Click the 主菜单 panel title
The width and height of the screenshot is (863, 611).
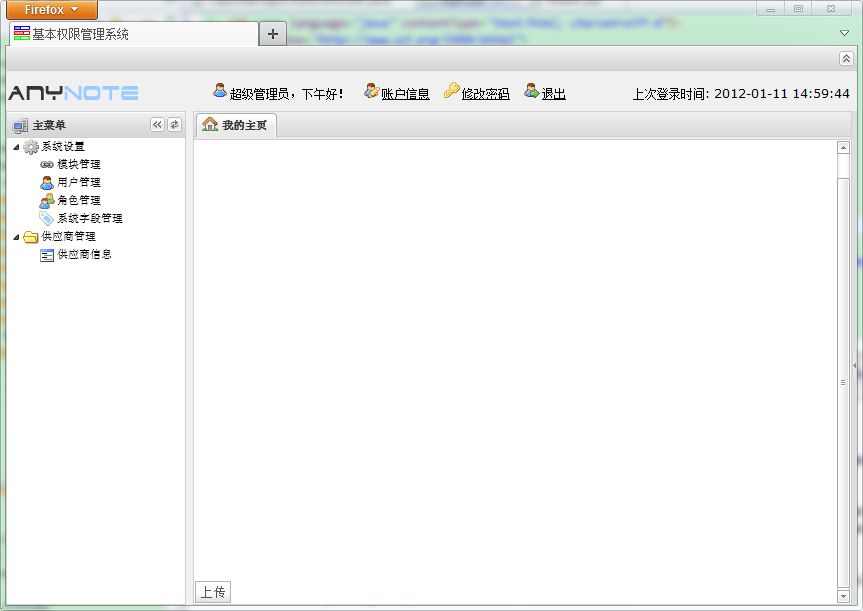(49, 126)
